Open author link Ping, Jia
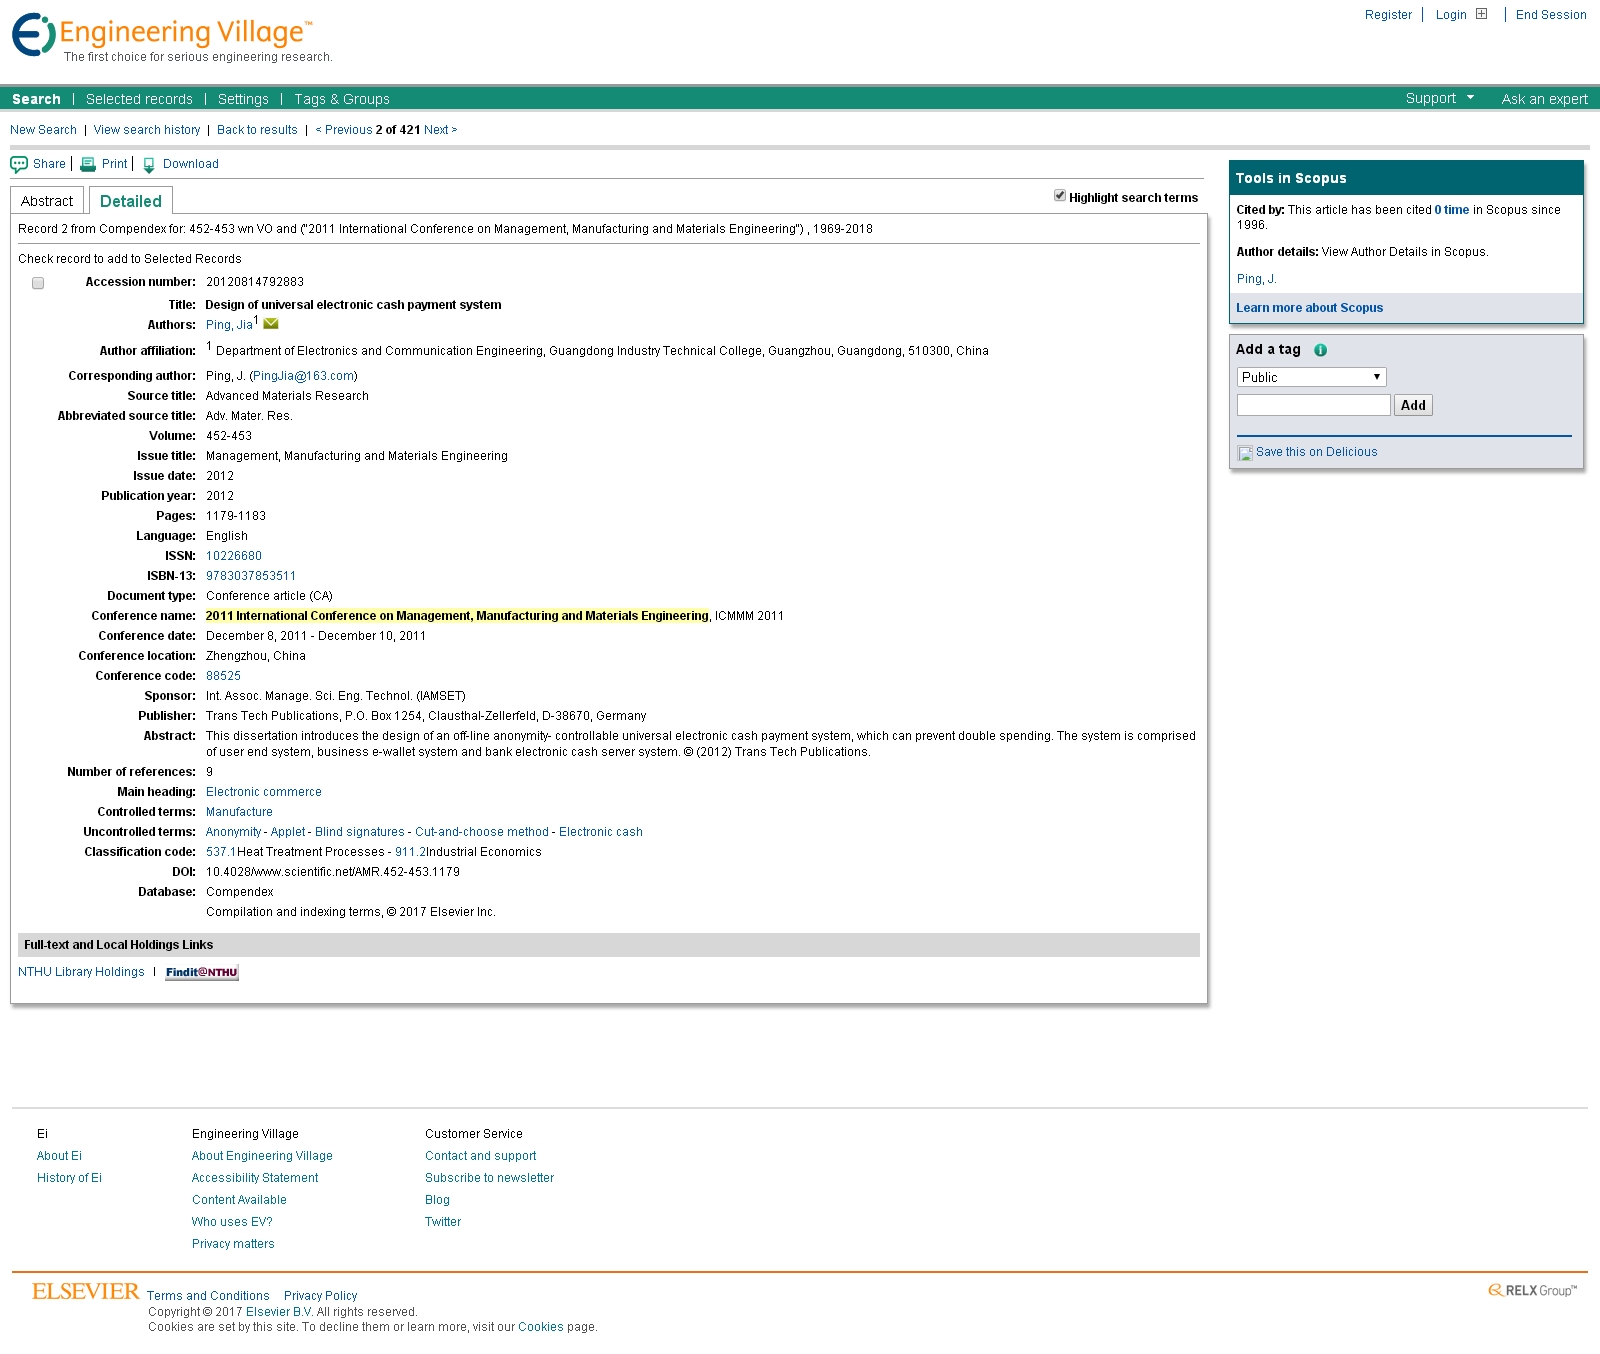Viewport: 1600px width, 1354px height. pos(229,325)
